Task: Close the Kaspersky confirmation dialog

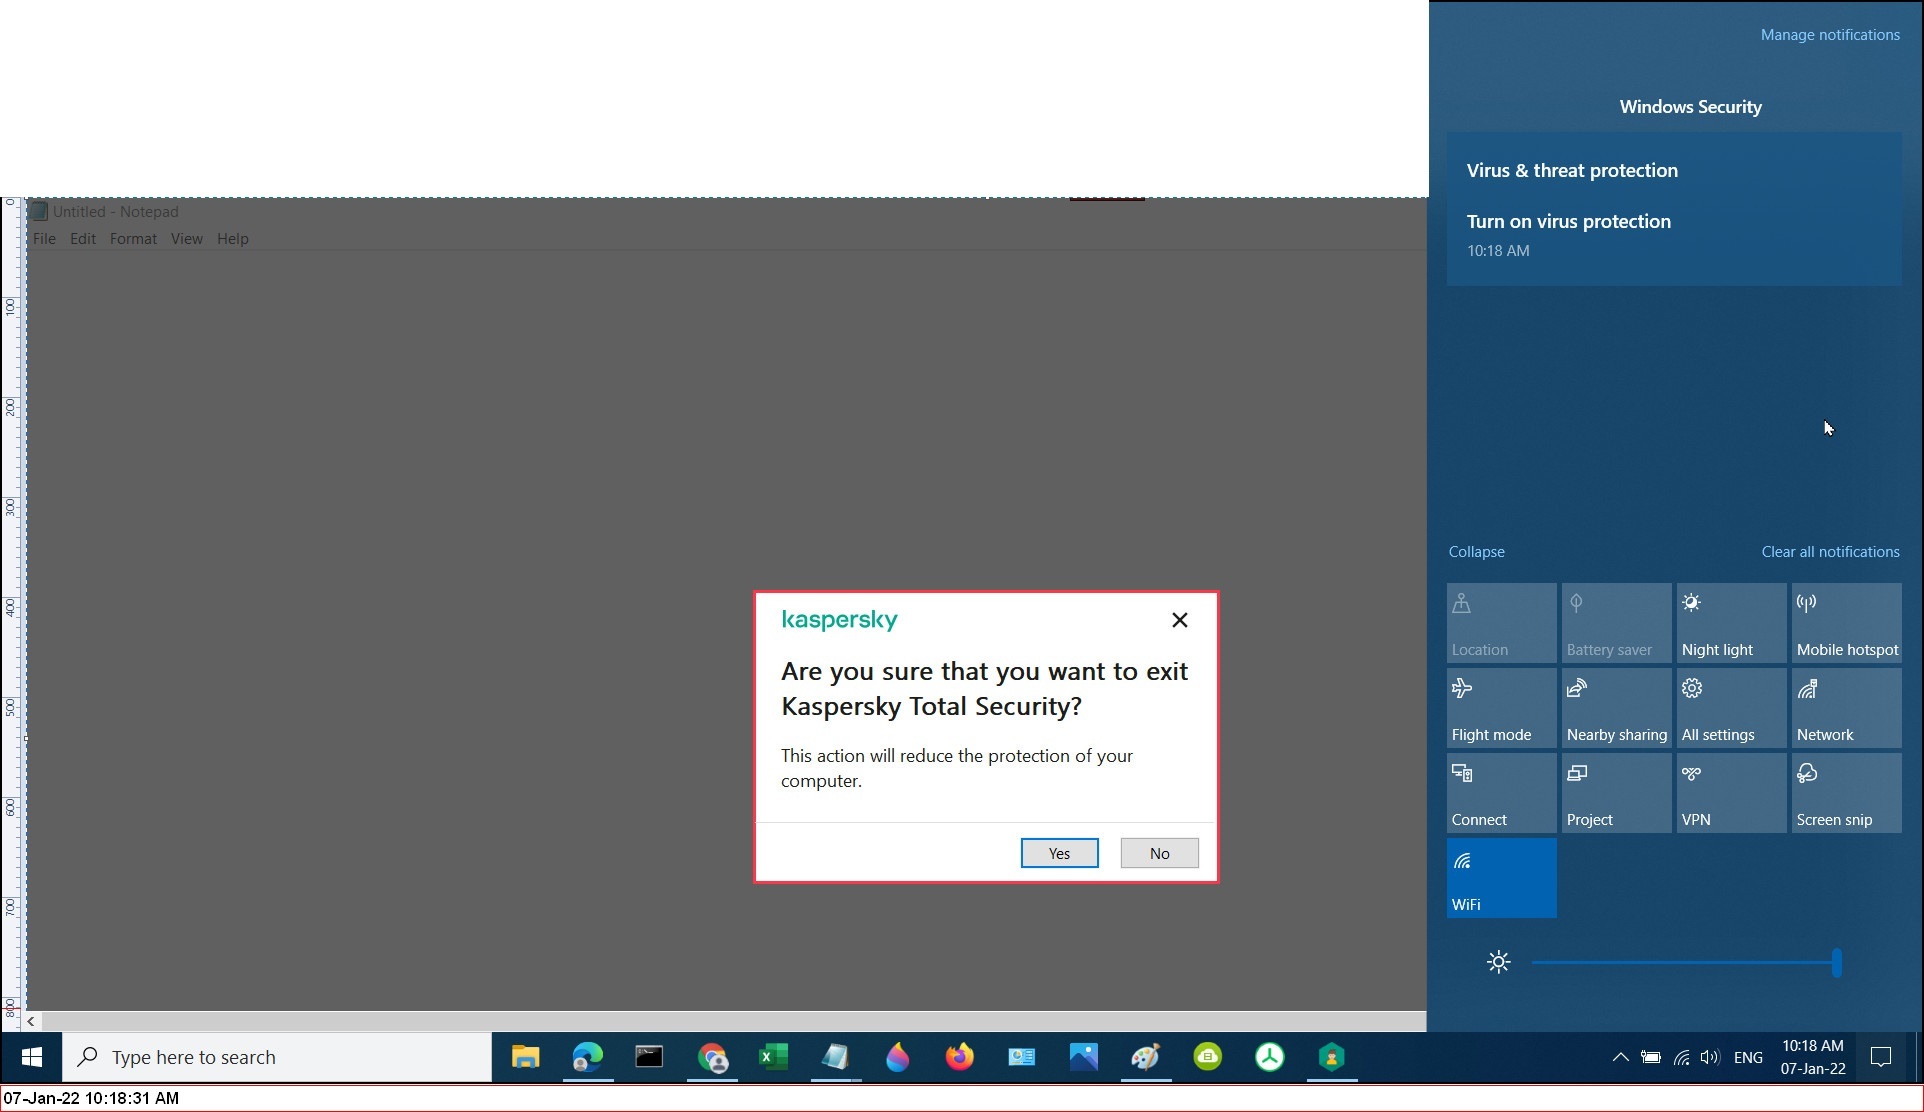Action: click(1180, 620)
